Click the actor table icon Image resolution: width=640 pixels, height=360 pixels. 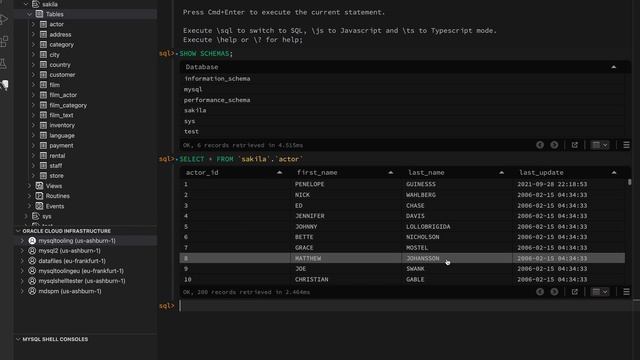[x=43, y=24]
